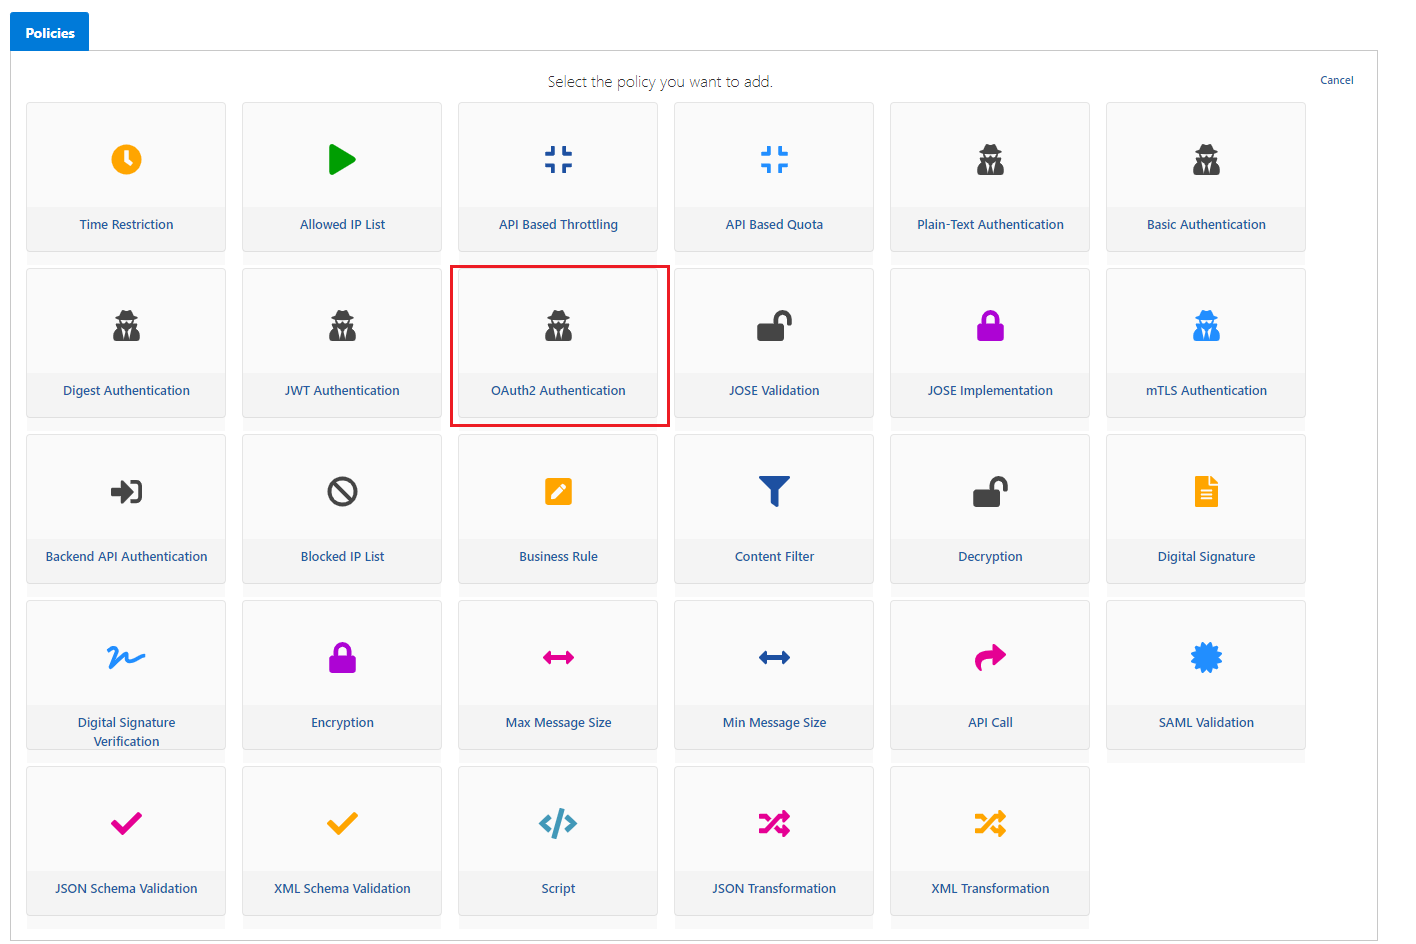Click the Content Filter funnel icon
The width and height of the screenshot is (1416, 944).
[x=774, y=491]
